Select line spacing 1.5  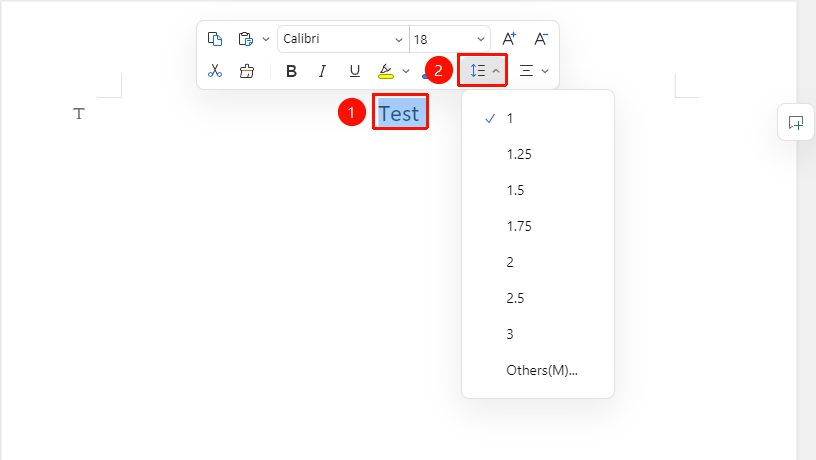(538, 190)
